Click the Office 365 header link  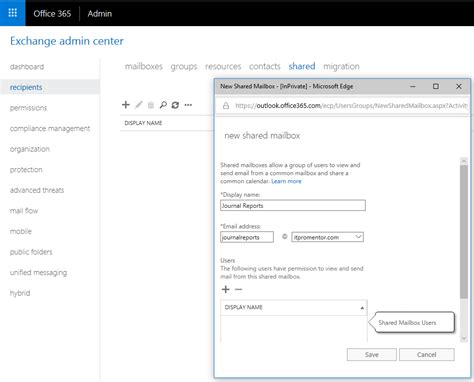(52, 14)
